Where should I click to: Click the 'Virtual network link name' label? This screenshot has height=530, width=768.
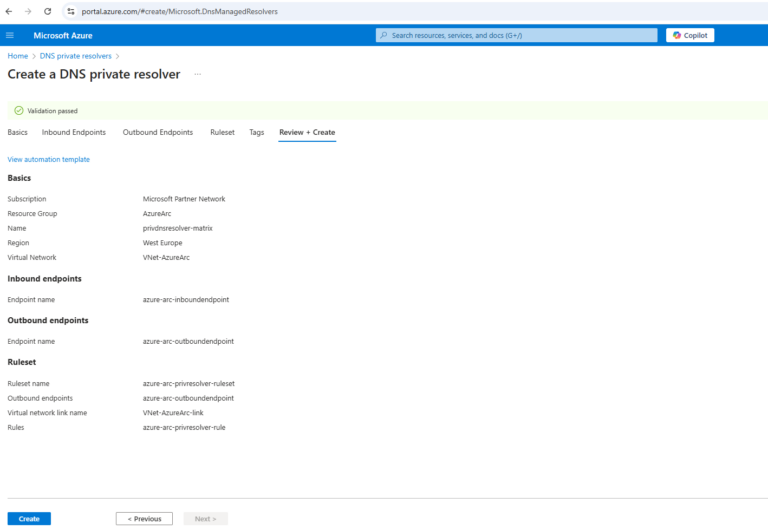(47, 413)
